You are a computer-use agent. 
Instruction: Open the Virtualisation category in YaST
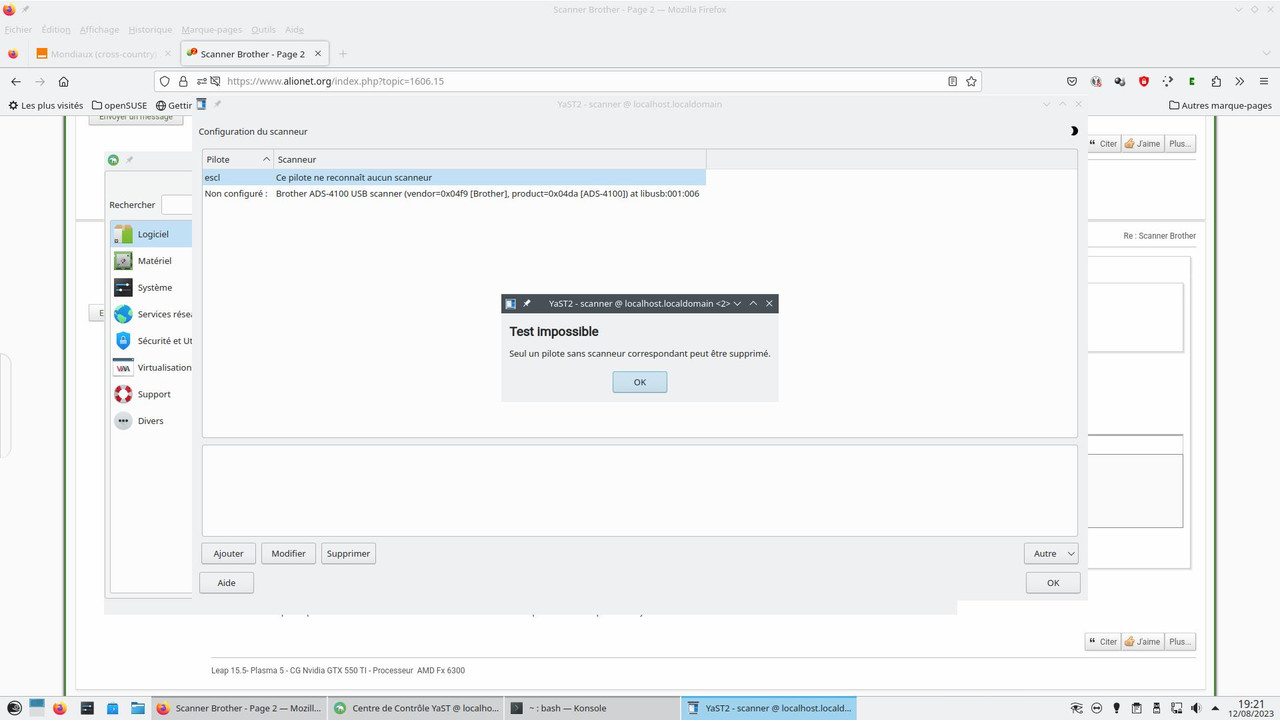point(151,368)
